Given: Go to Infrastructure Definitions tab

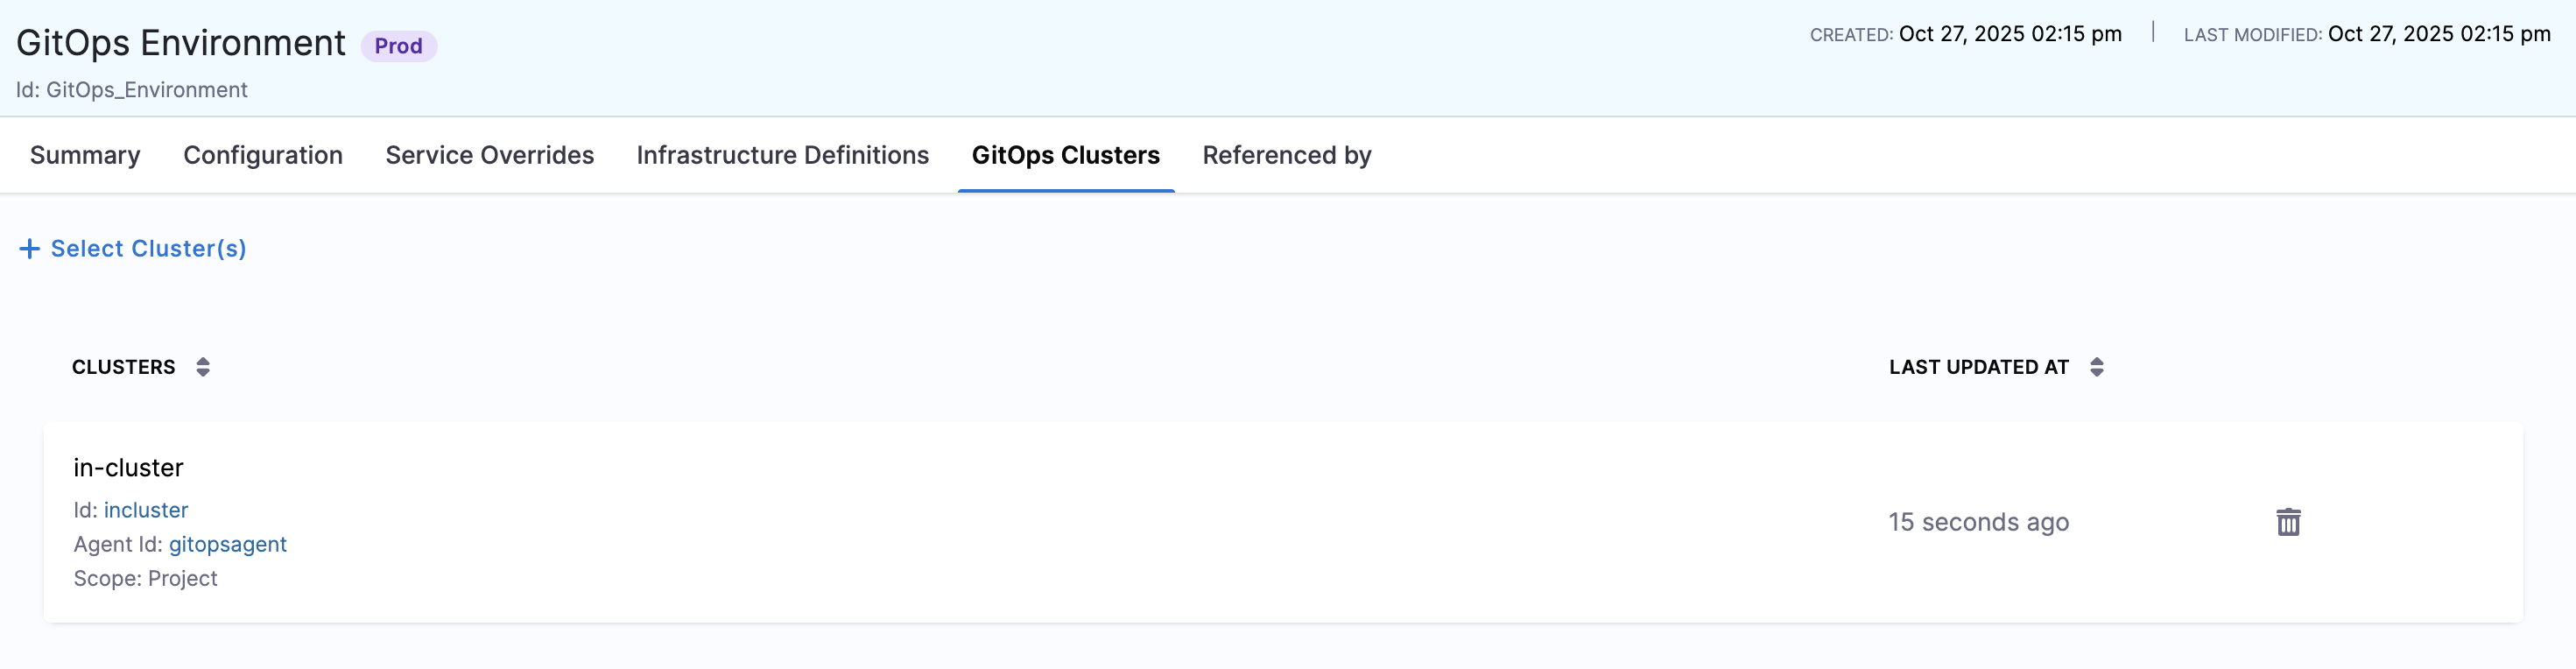Looking at the screenshot, I should (782, 155).
